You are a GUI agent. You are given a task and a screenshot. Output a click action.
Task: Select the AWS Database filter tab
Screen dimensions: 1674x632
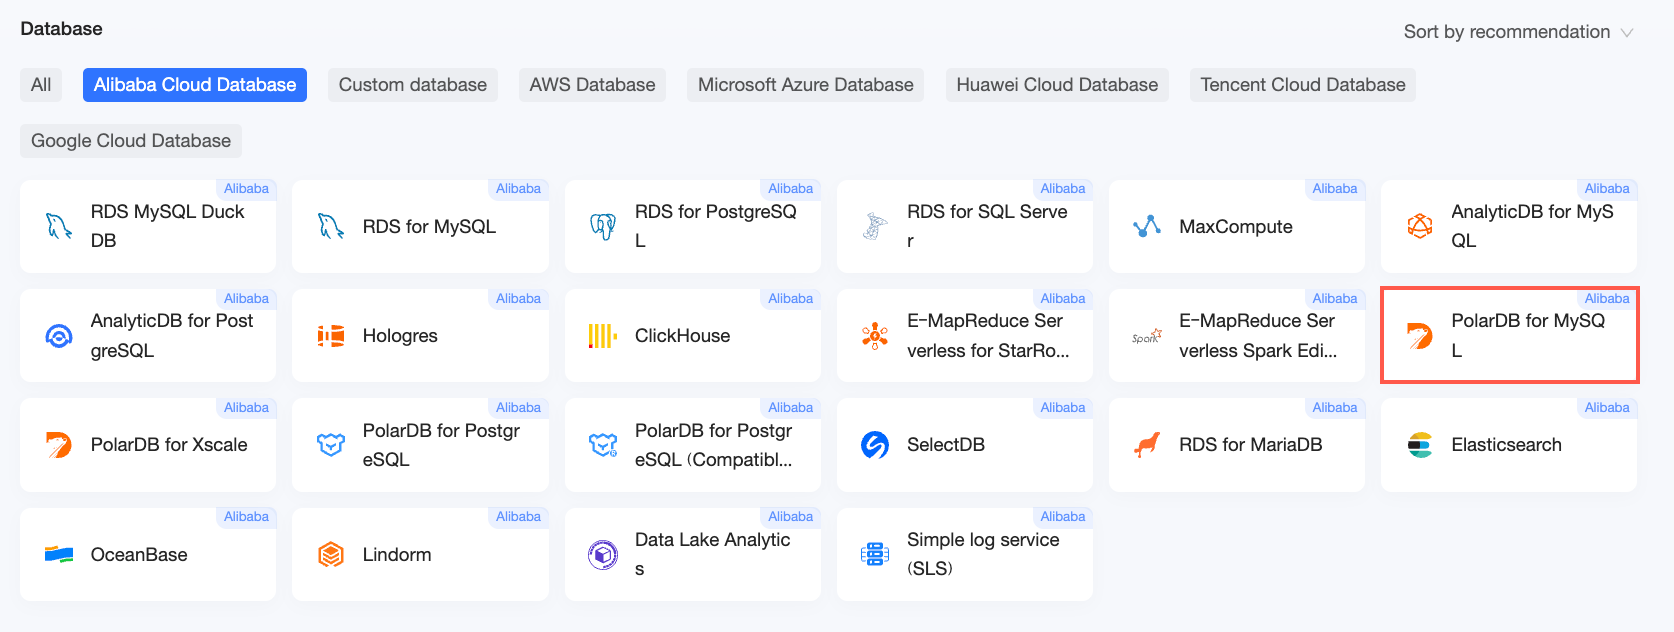(x=592, y=85)
